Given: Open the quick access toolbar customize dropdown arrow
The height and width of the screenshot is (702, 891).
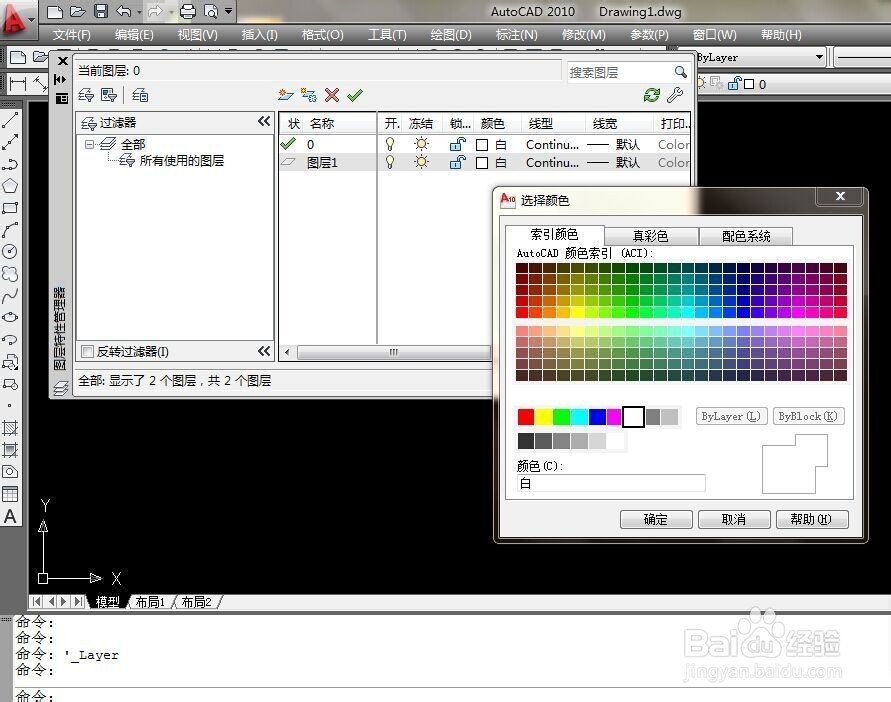Looking at the screenshot, I should 228,11.
